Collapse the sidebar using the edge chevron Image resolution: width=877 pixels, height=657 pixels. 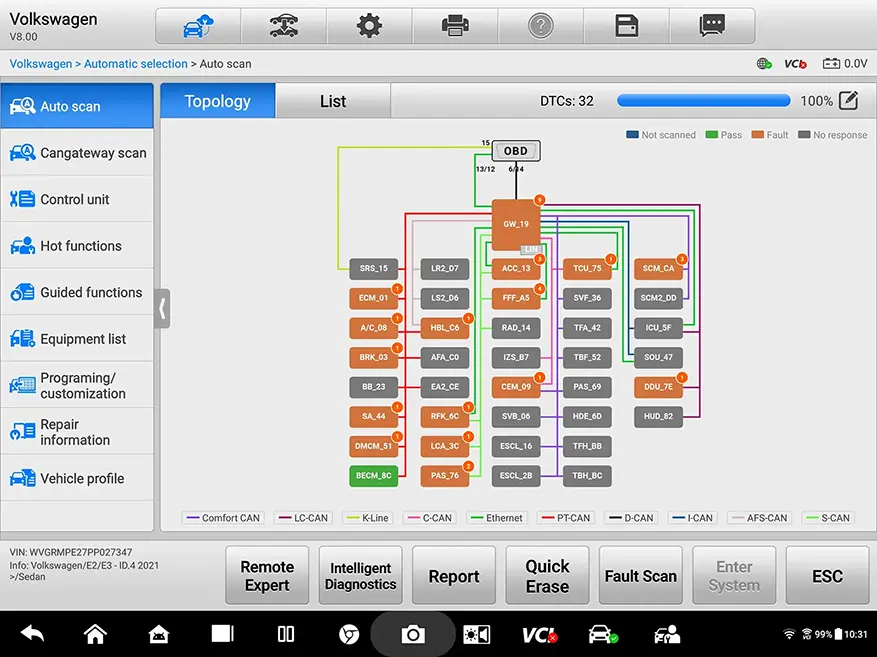coord(162,308)
